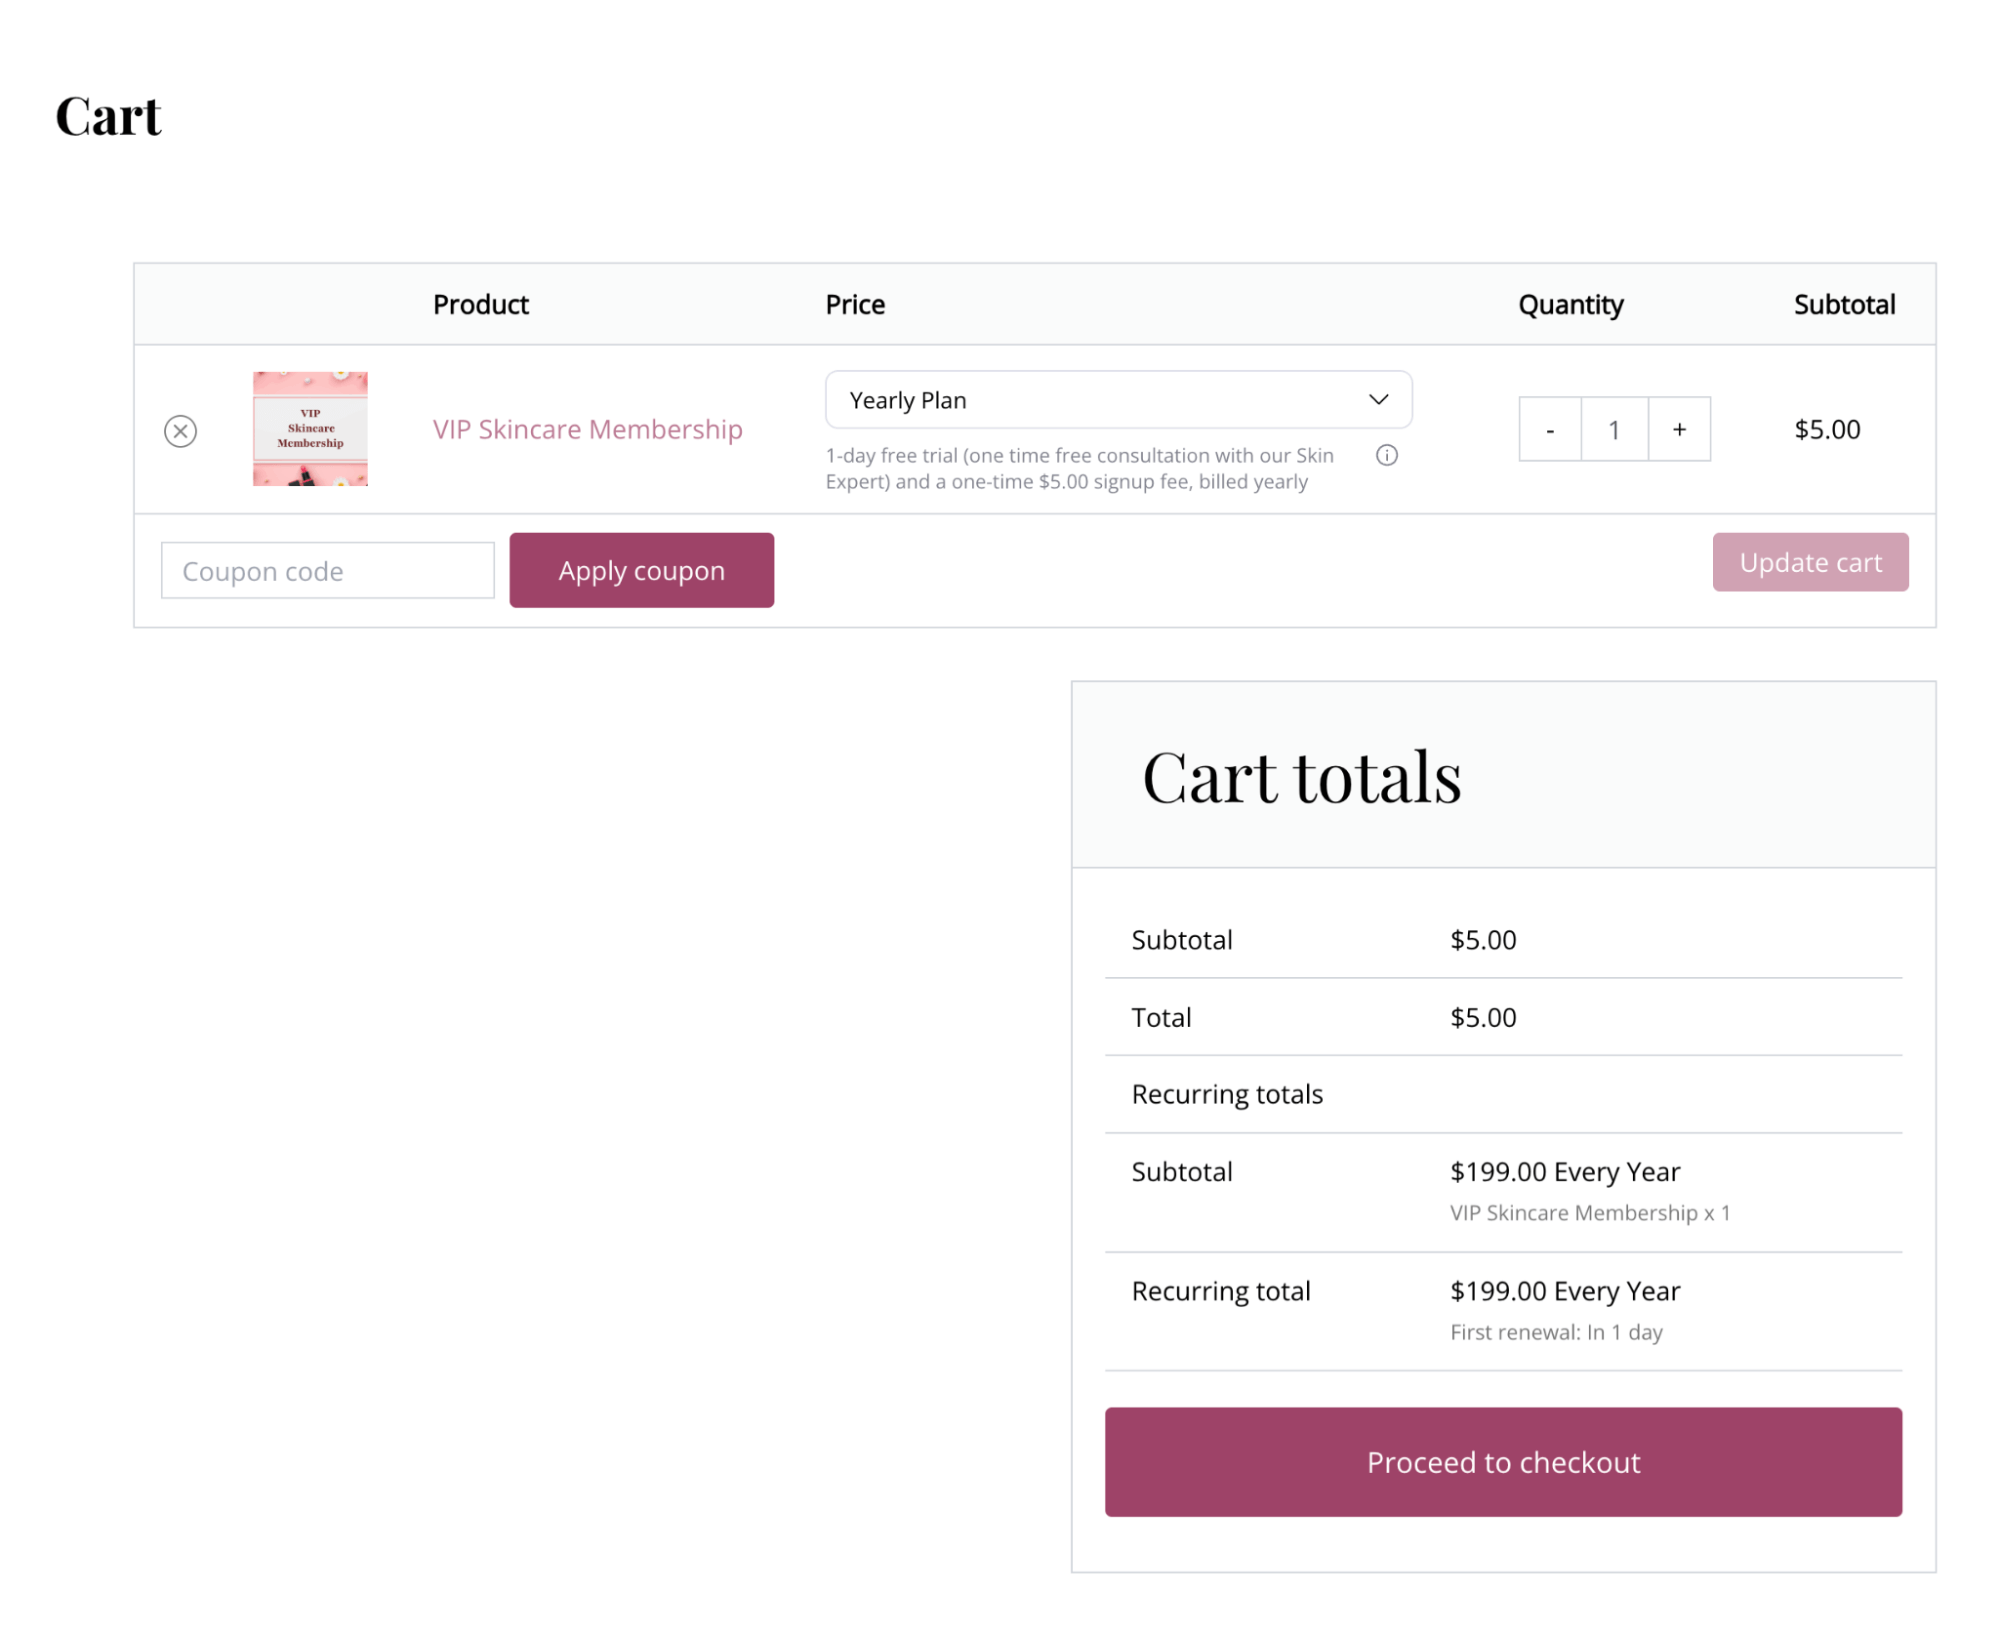1999x1642 pixels.
Task: Click the Cart totals heading
Action: click(1301, 778)
